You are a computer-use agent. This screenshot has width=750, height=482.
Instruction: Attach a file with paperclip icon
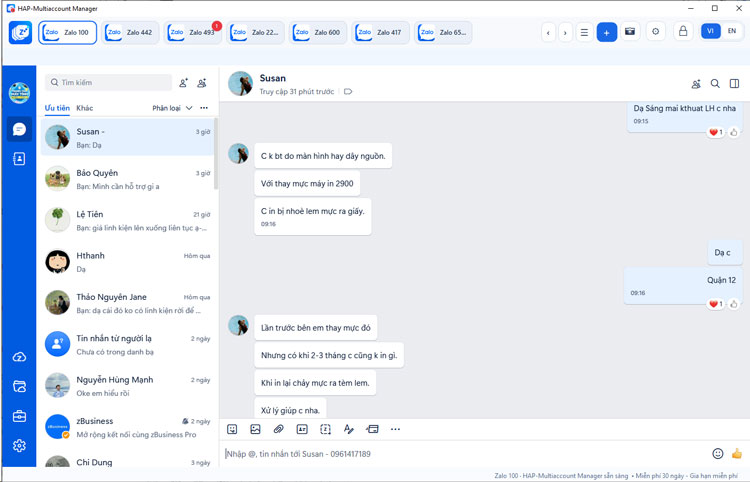pos(278,429)
